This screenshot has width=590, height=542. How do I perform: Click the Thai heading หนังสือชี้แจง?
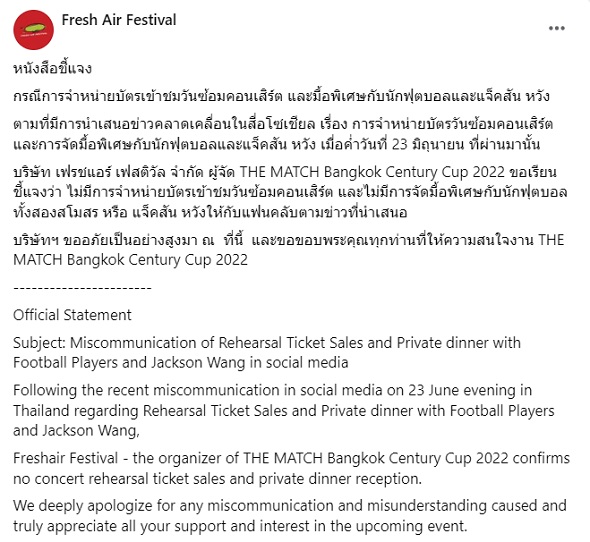click(52, 69)
